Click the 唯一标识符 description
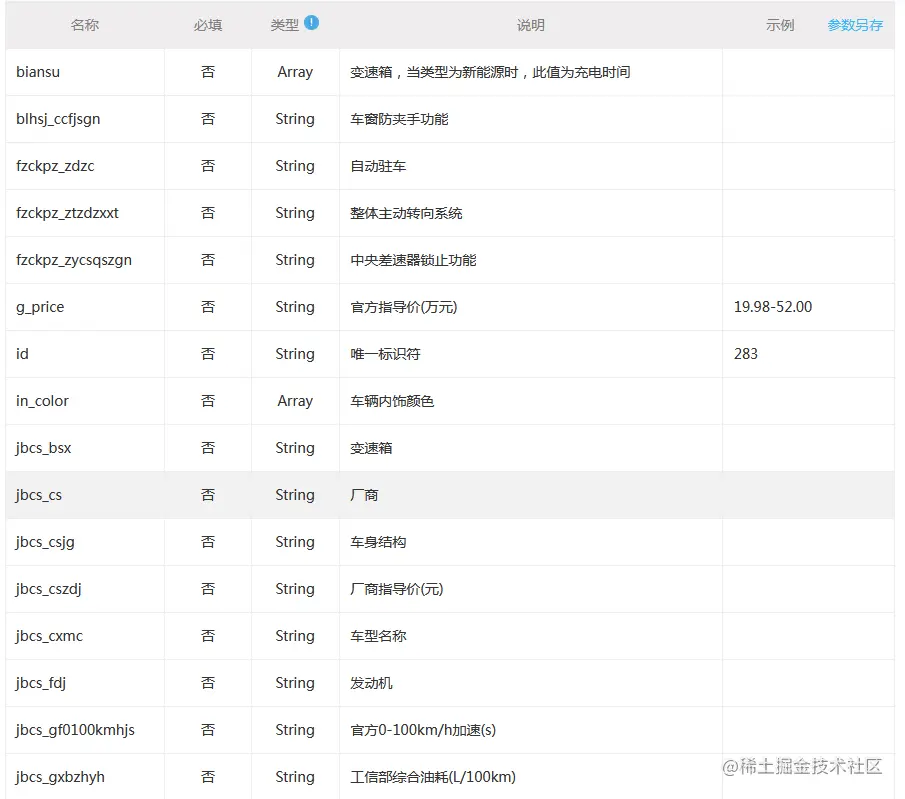The width and height of the screenshot is (905, 799). click(385, 354)
